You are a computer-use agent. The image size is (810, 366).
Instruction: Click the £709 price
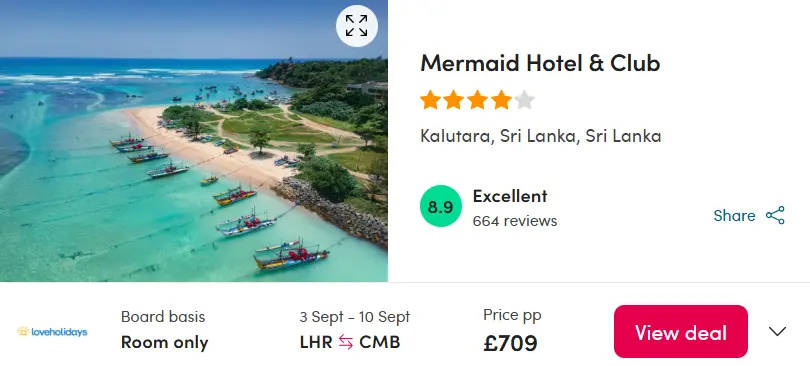[x=510, y=343]
